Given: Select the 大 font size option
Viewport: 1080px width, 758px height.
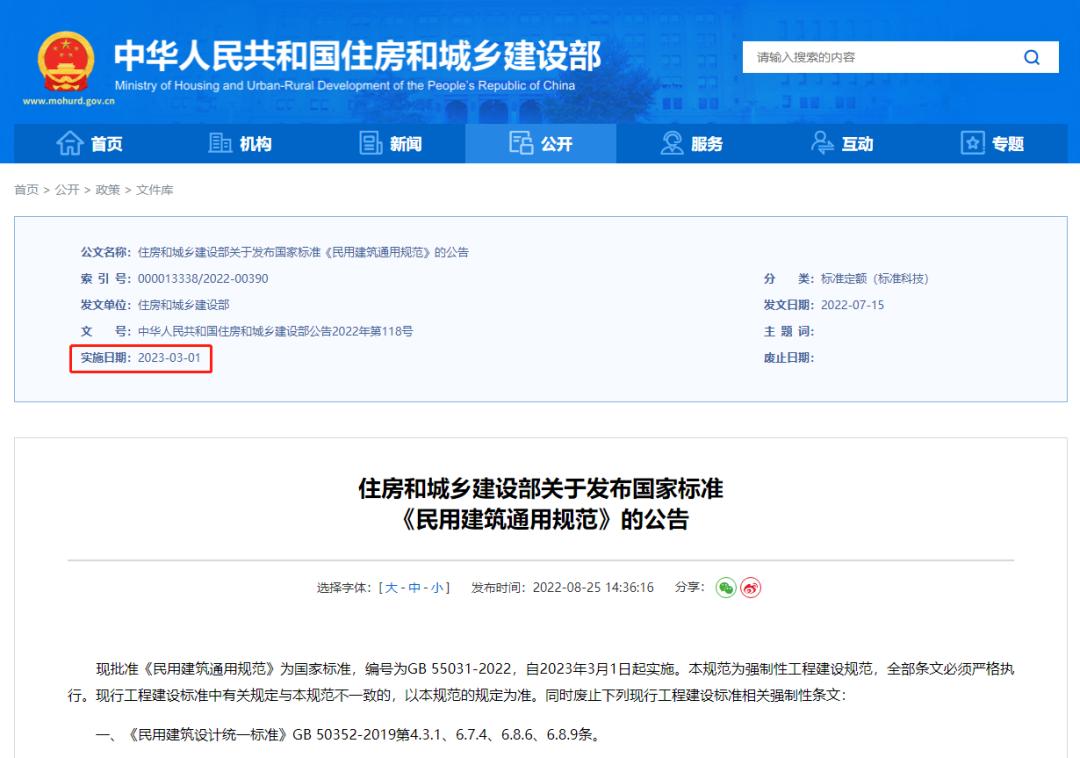Looking at the screenshot, I should [x=390, y=588].
